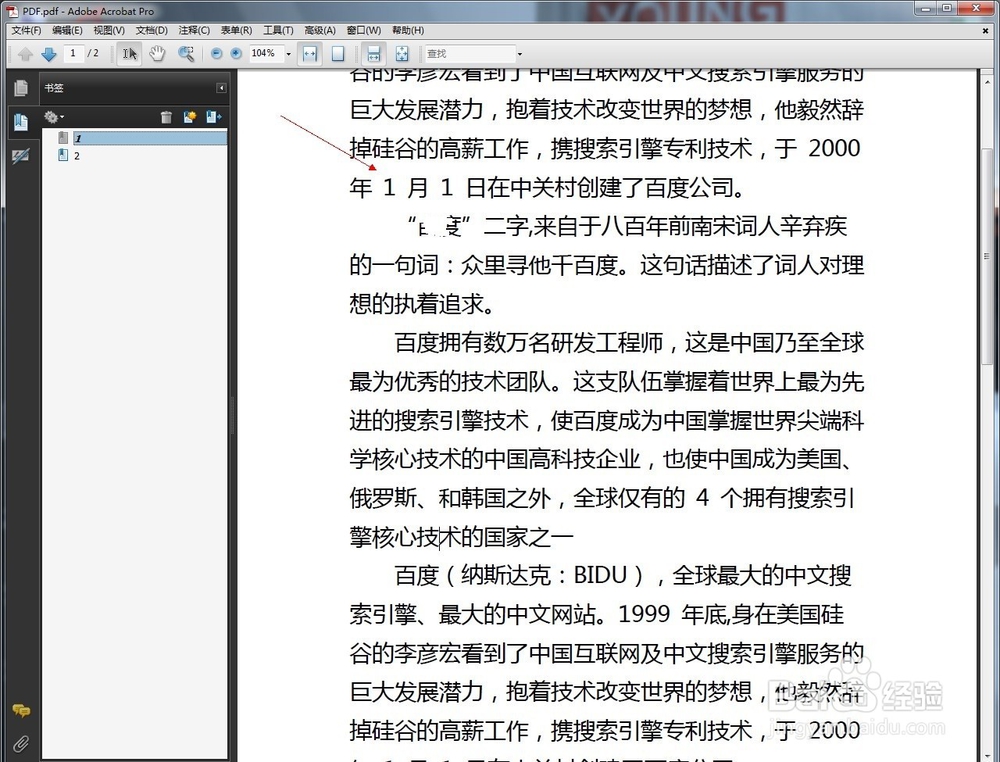This screenshot has width=1000, height=762.
Task: Delete selected bookmark with trash icon
Action: [x=166, y=117]
